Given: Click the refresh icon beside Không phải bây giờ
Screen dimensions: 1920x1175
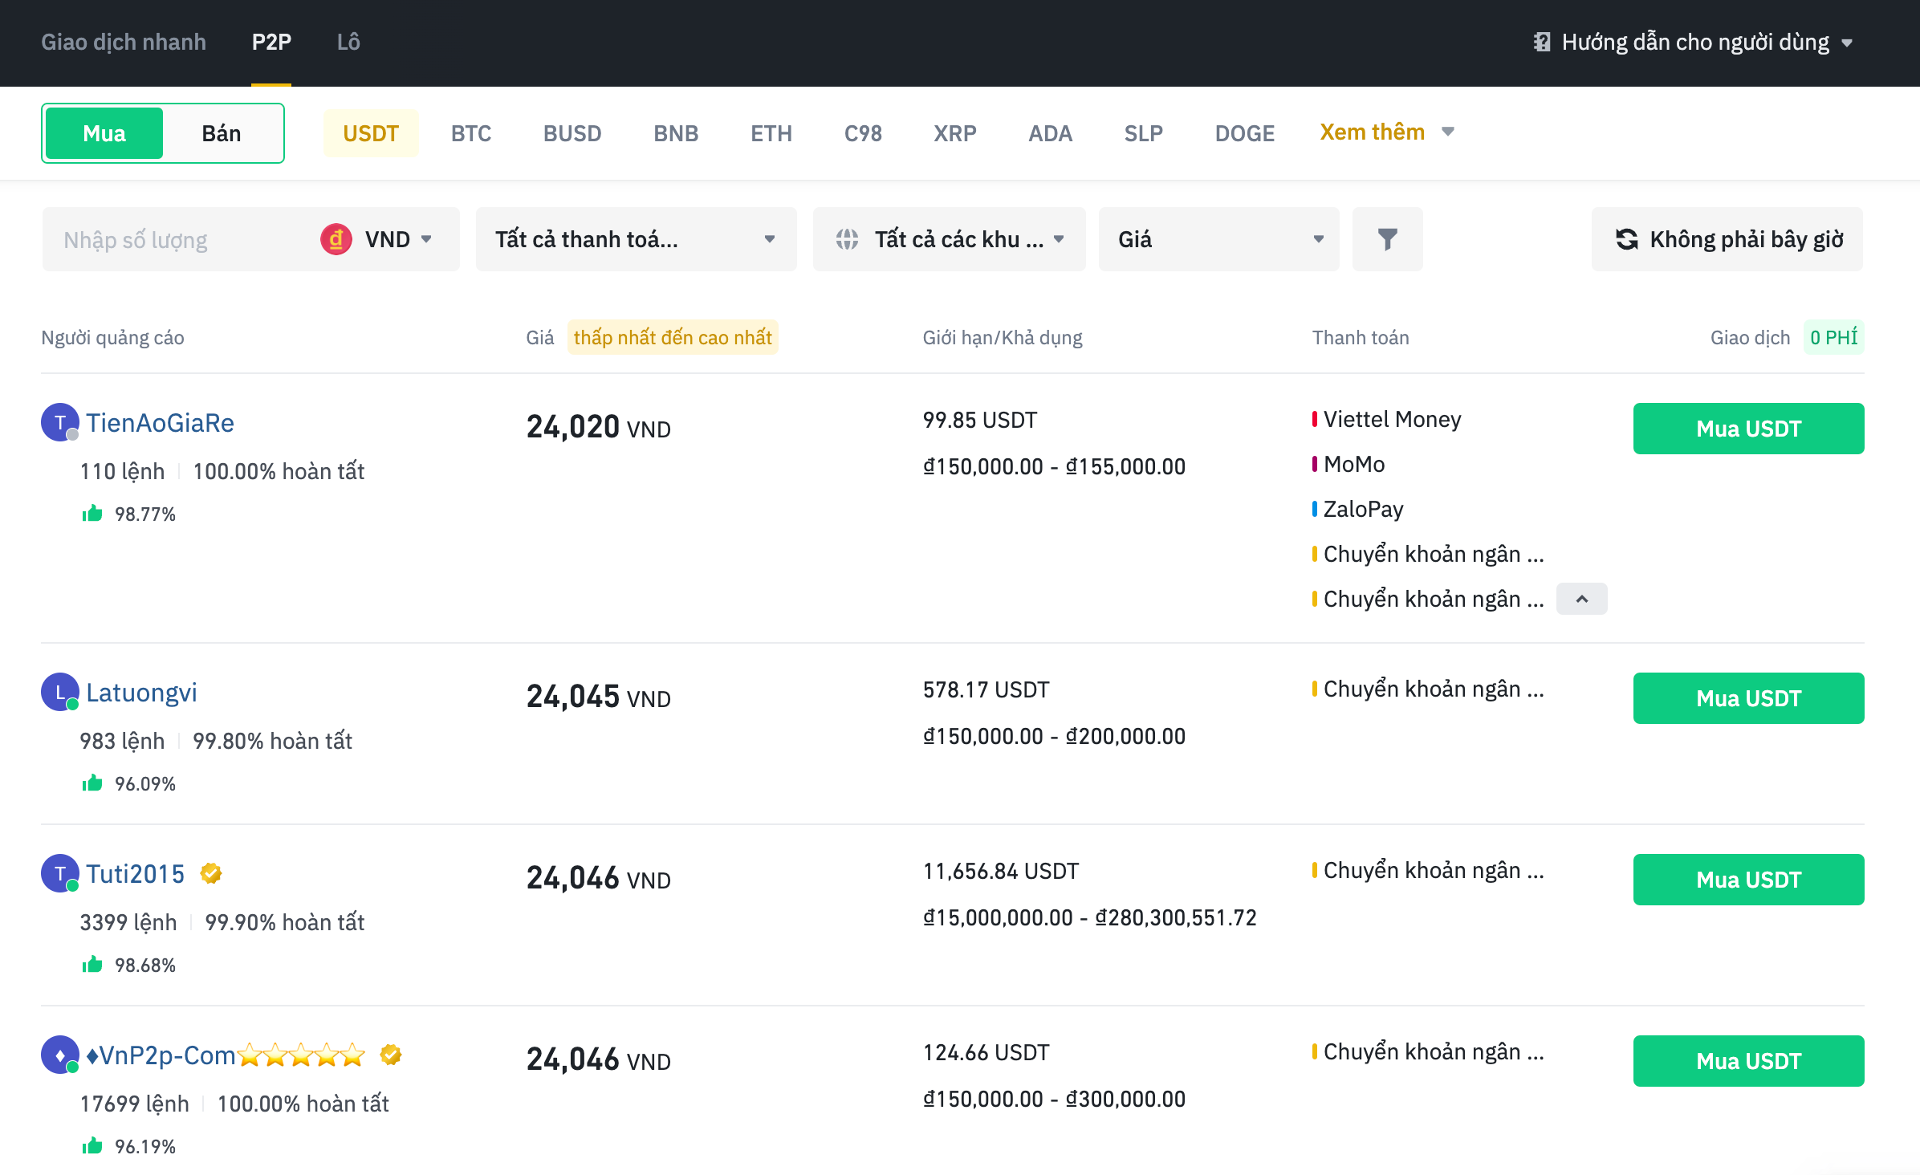Looking at the screenshot, I should click(1627, 239).
